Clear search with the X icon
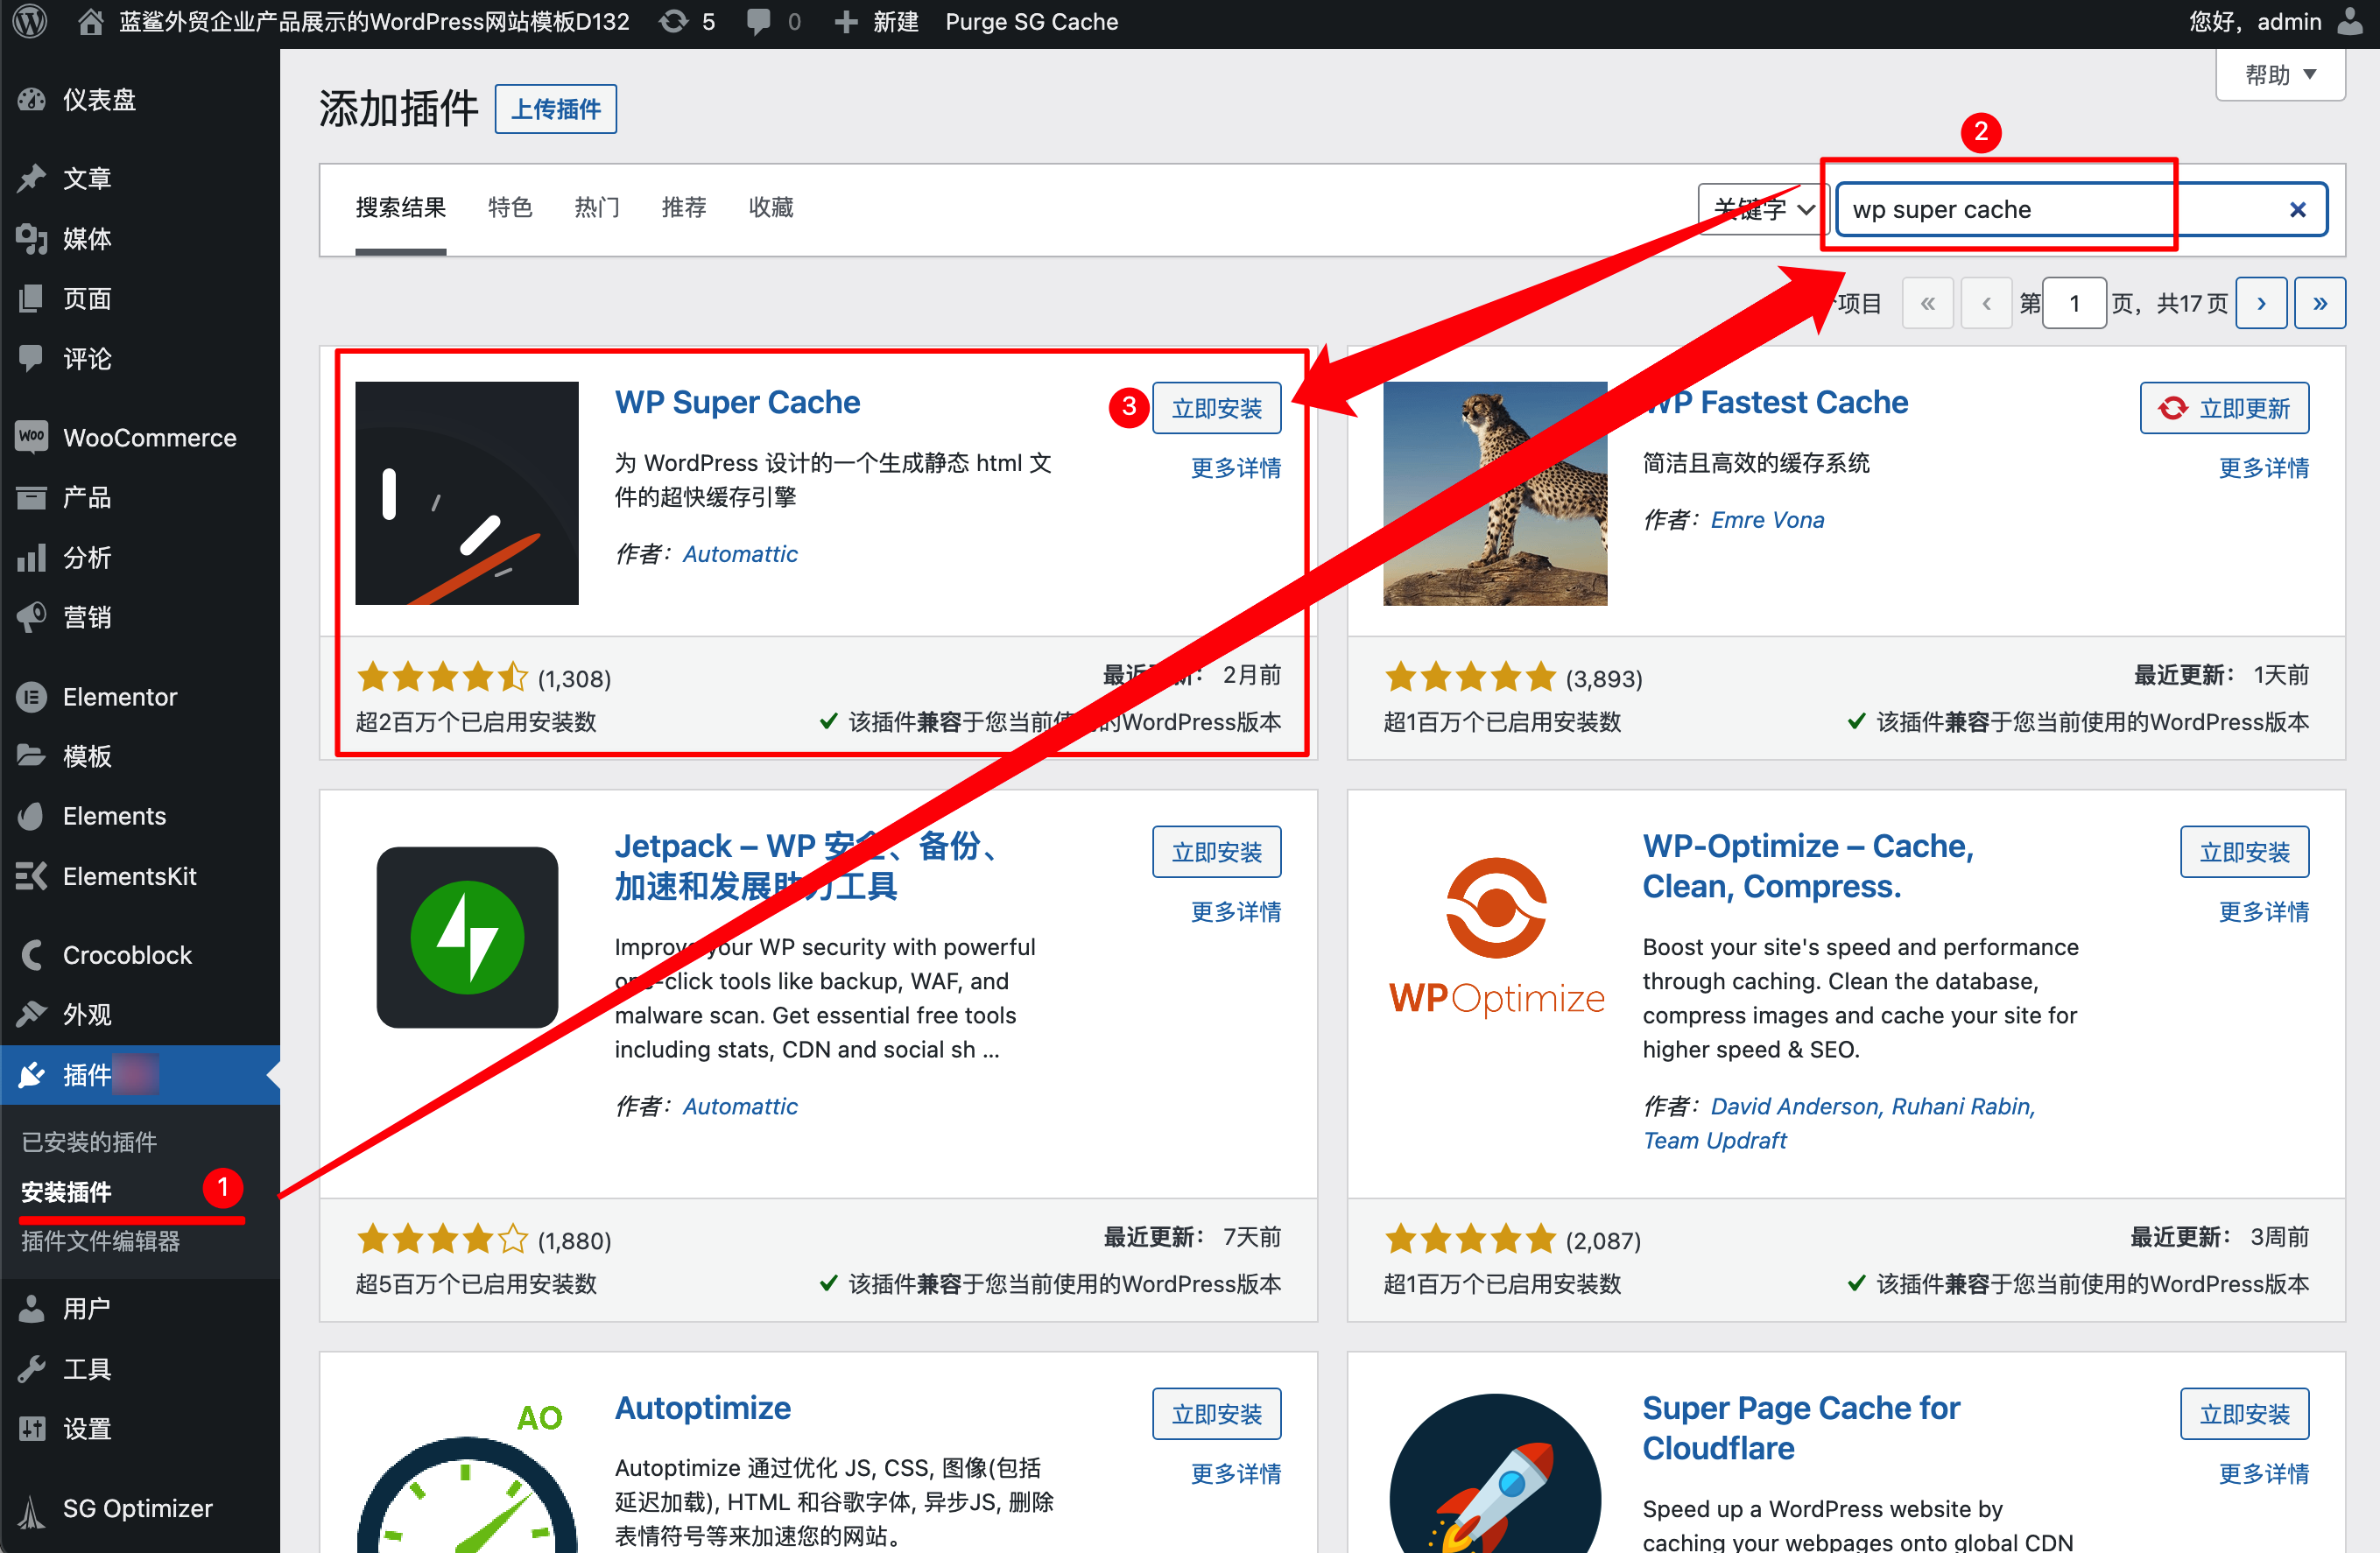The width and height of the screenshot is (2380, 1553). [2297, 209]
